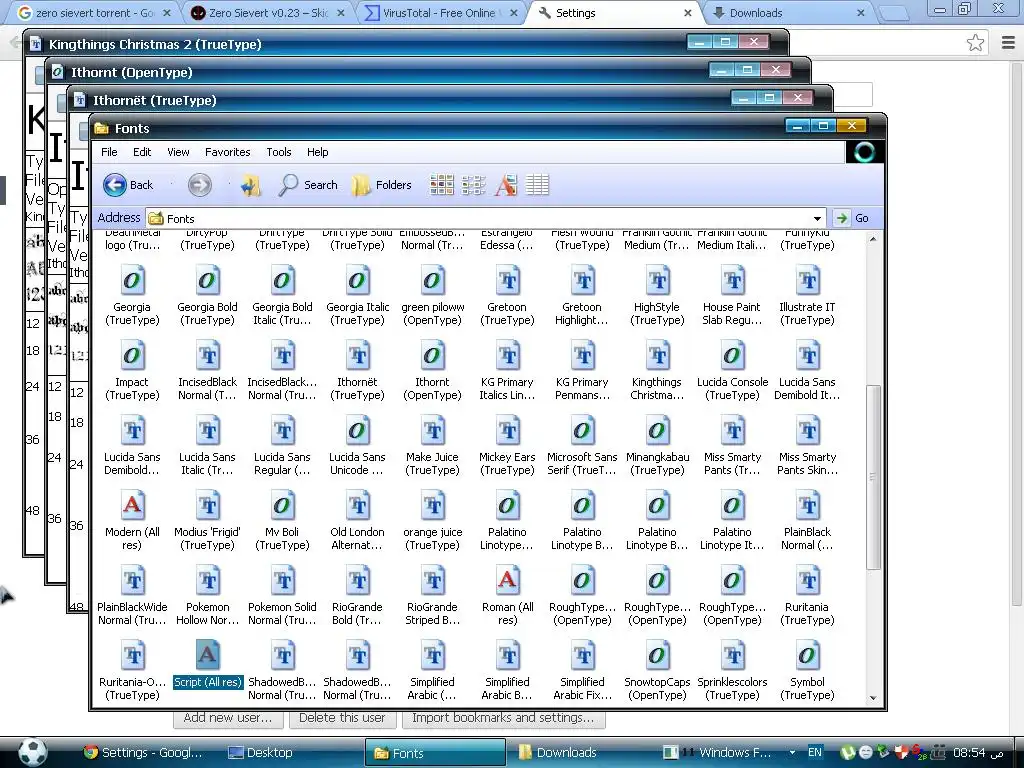Select the Ruritania (TrueType) font icon
The height and width of the screenshot is (768, 1024).
[x=808, y=581]
